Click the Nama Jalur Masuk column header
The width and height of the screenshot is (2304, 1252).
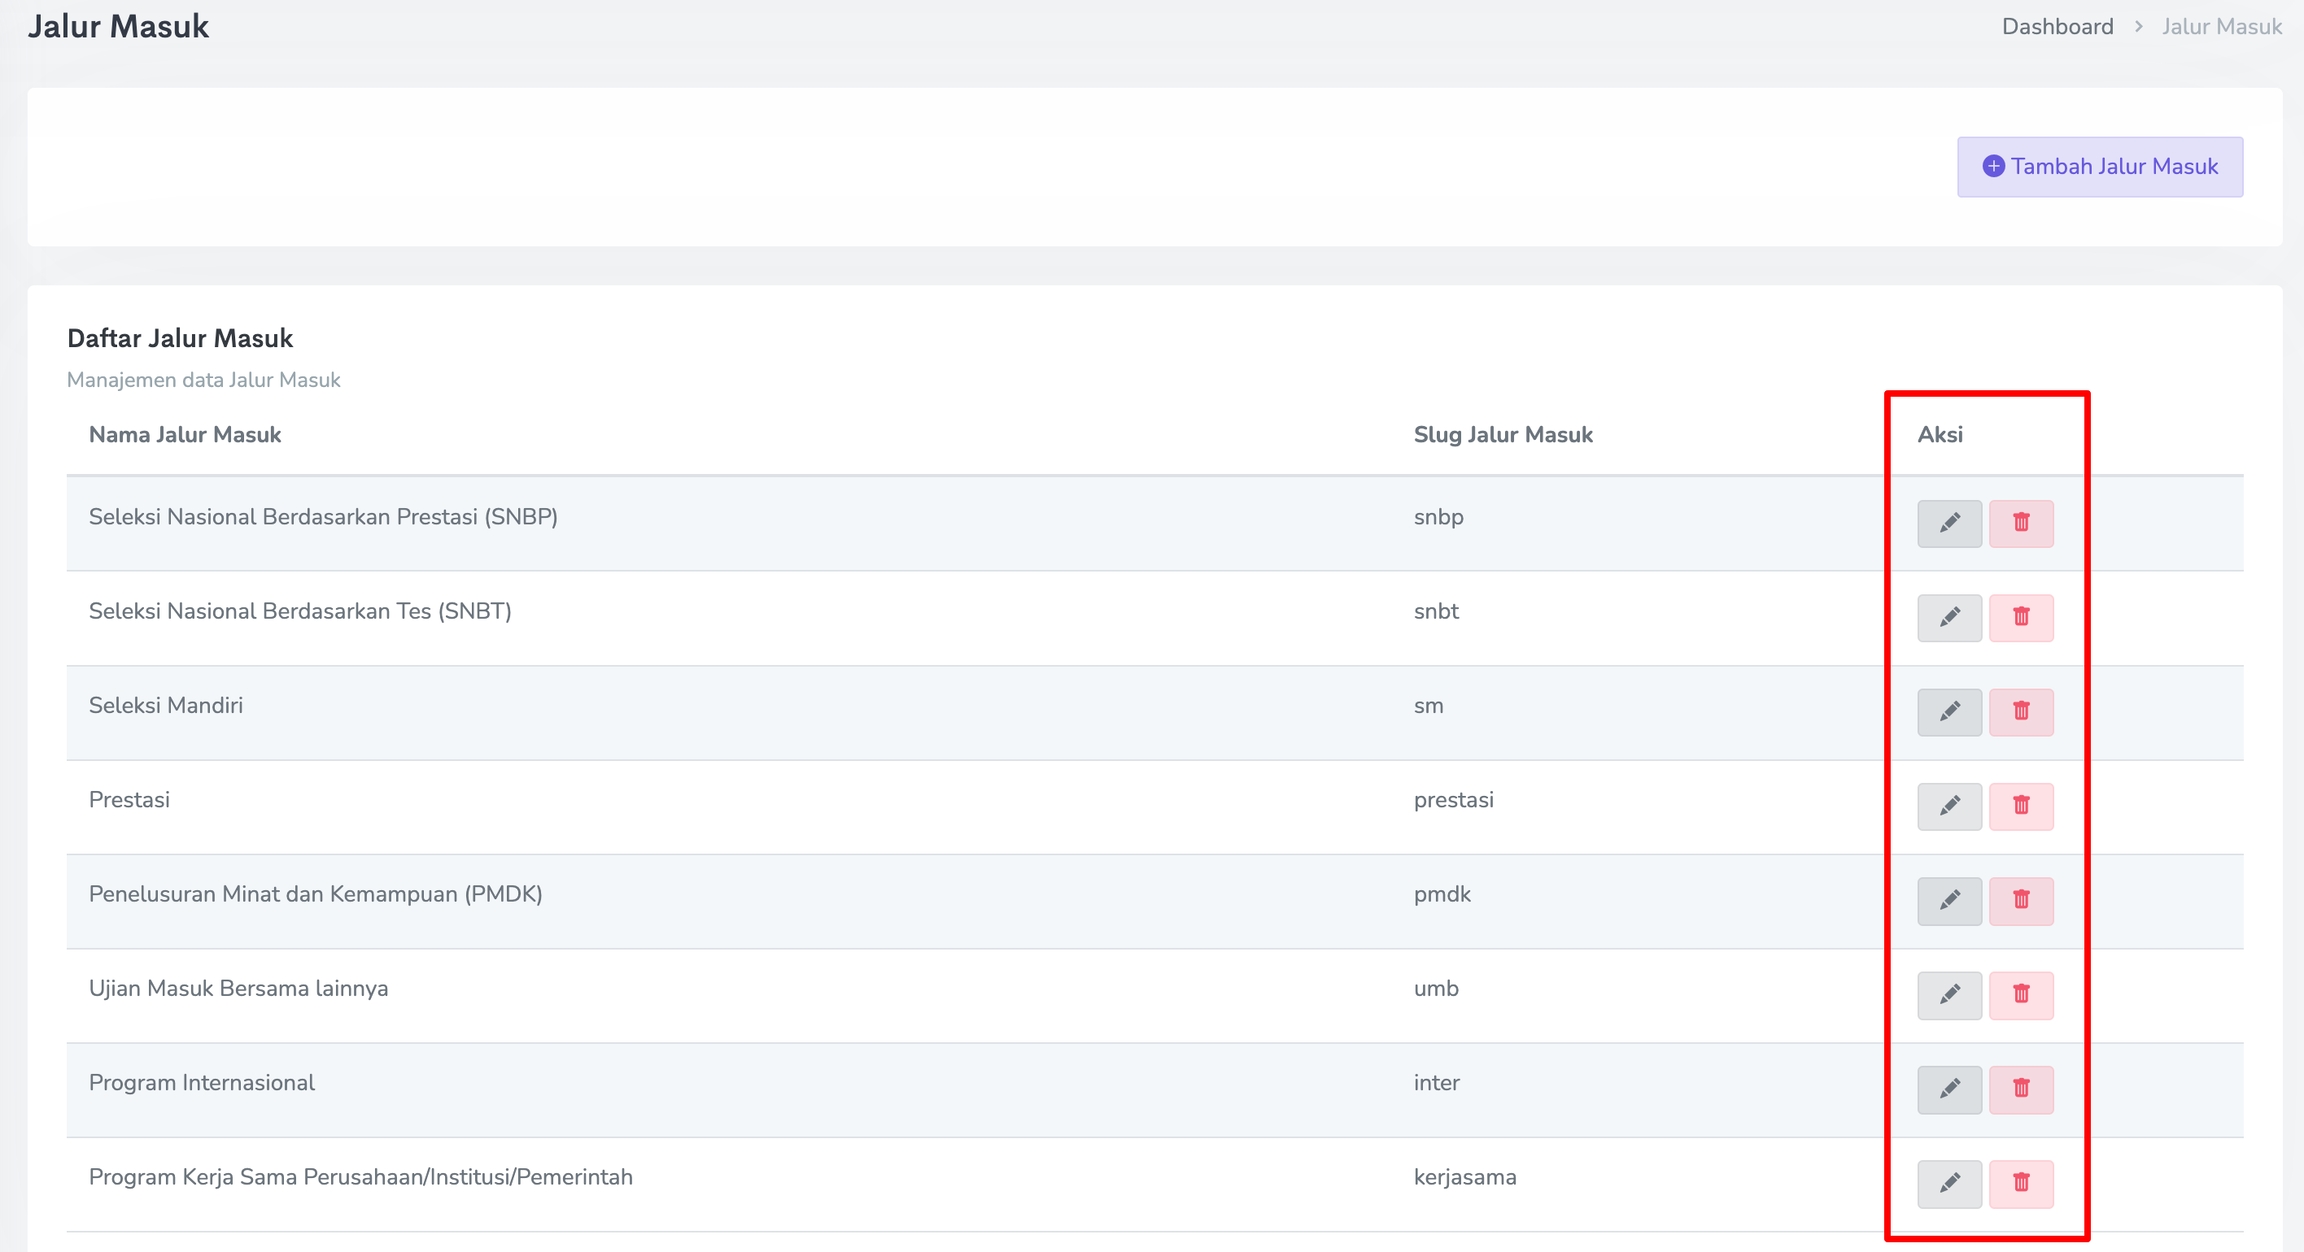(185, 435)
